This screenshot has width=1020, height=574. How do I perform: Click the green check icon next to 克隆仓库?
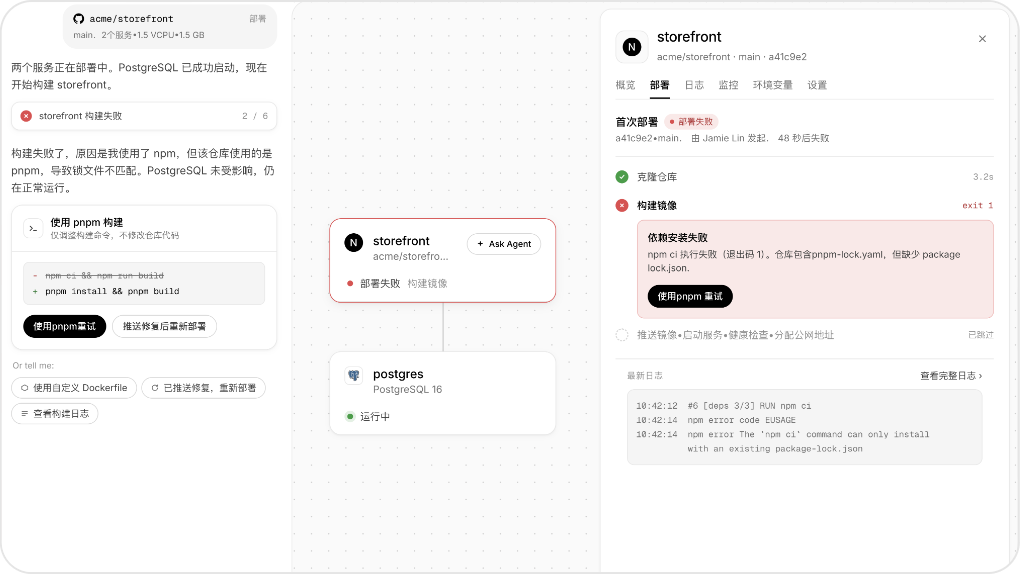coord(622,176)
